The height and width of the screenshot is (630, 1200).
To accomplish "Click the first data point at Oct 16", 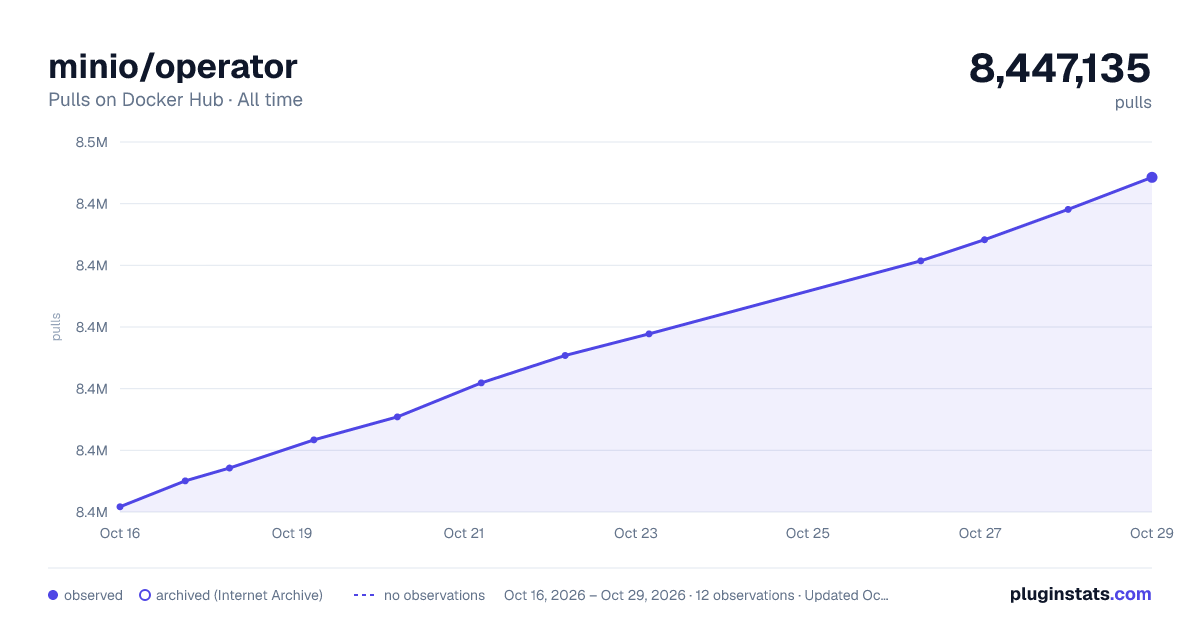I will [120, 507].
